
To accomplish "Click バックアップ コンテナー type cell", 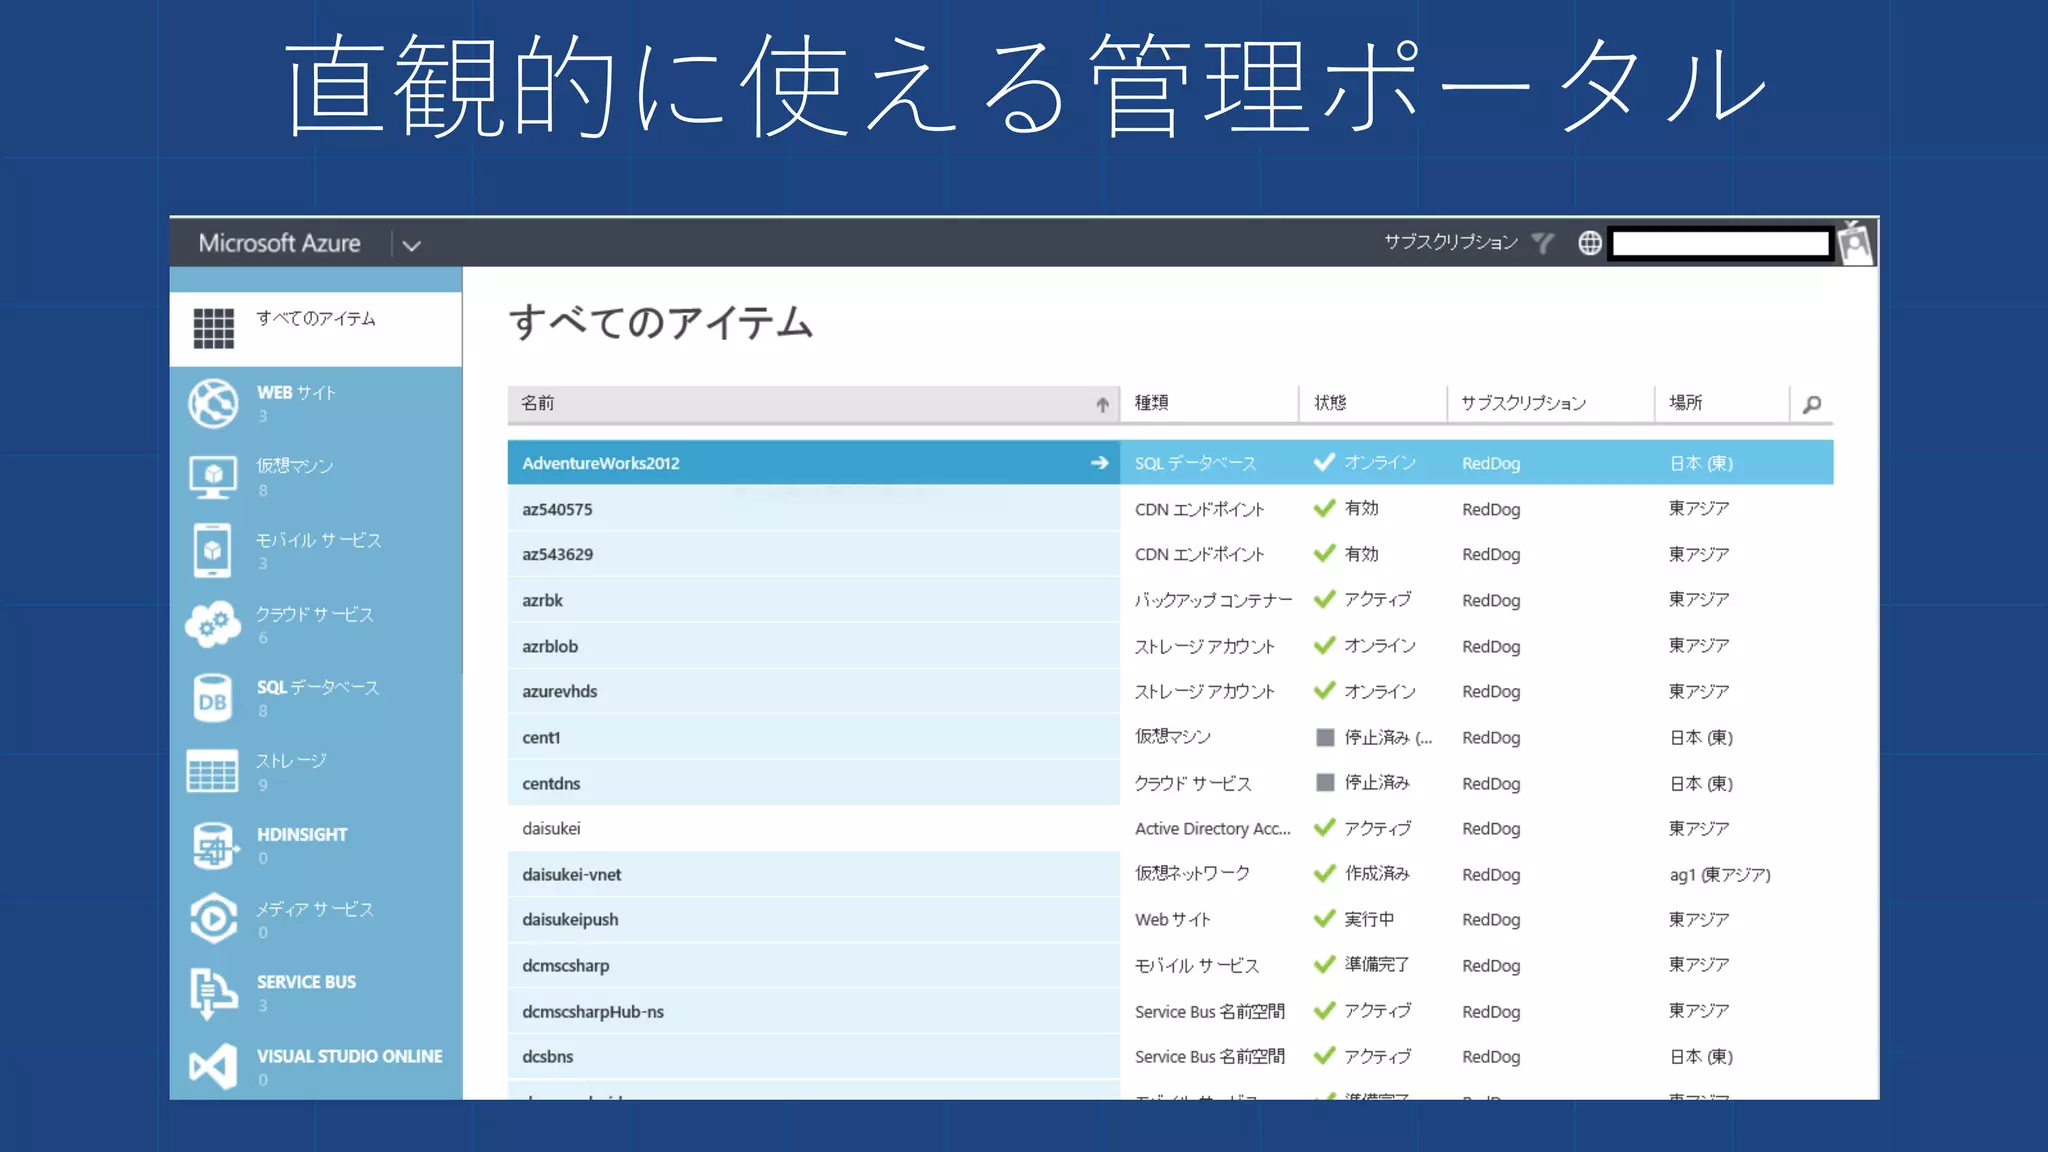I will 1213,600.
